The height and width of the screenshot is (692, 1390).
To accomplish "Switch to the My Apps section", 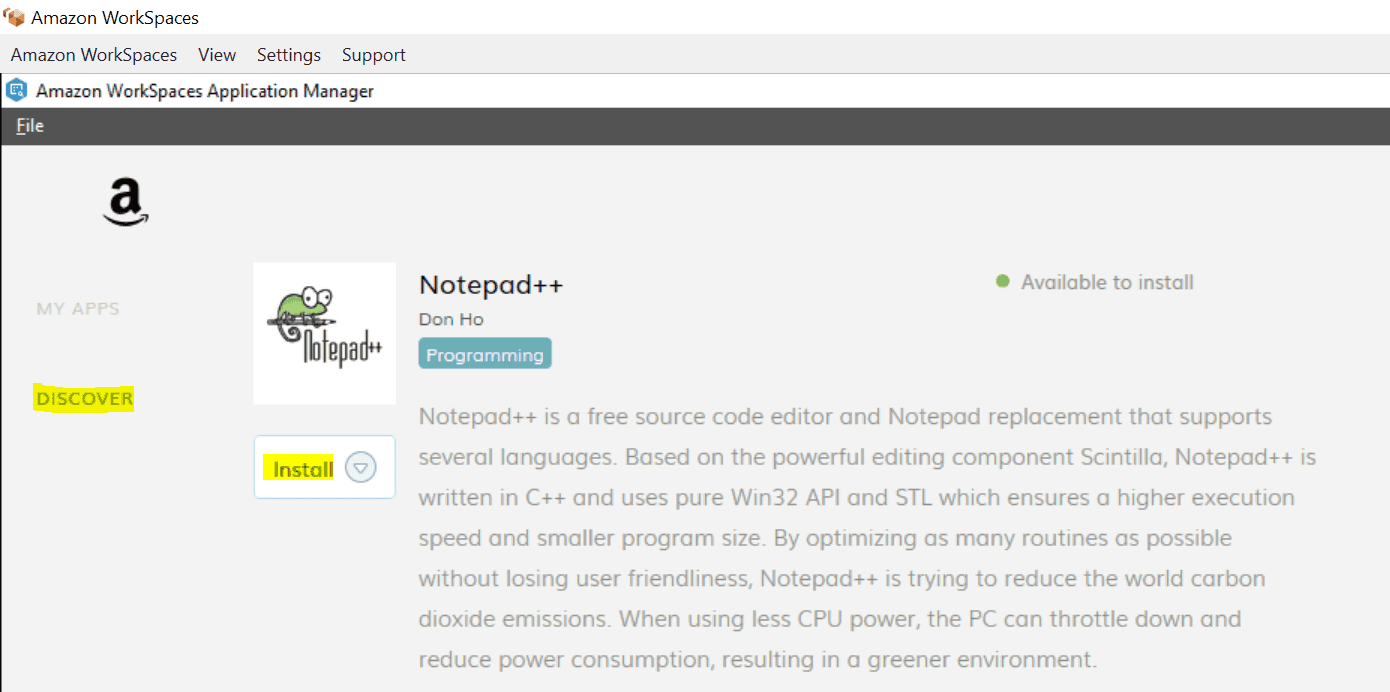I will (78, 309).
